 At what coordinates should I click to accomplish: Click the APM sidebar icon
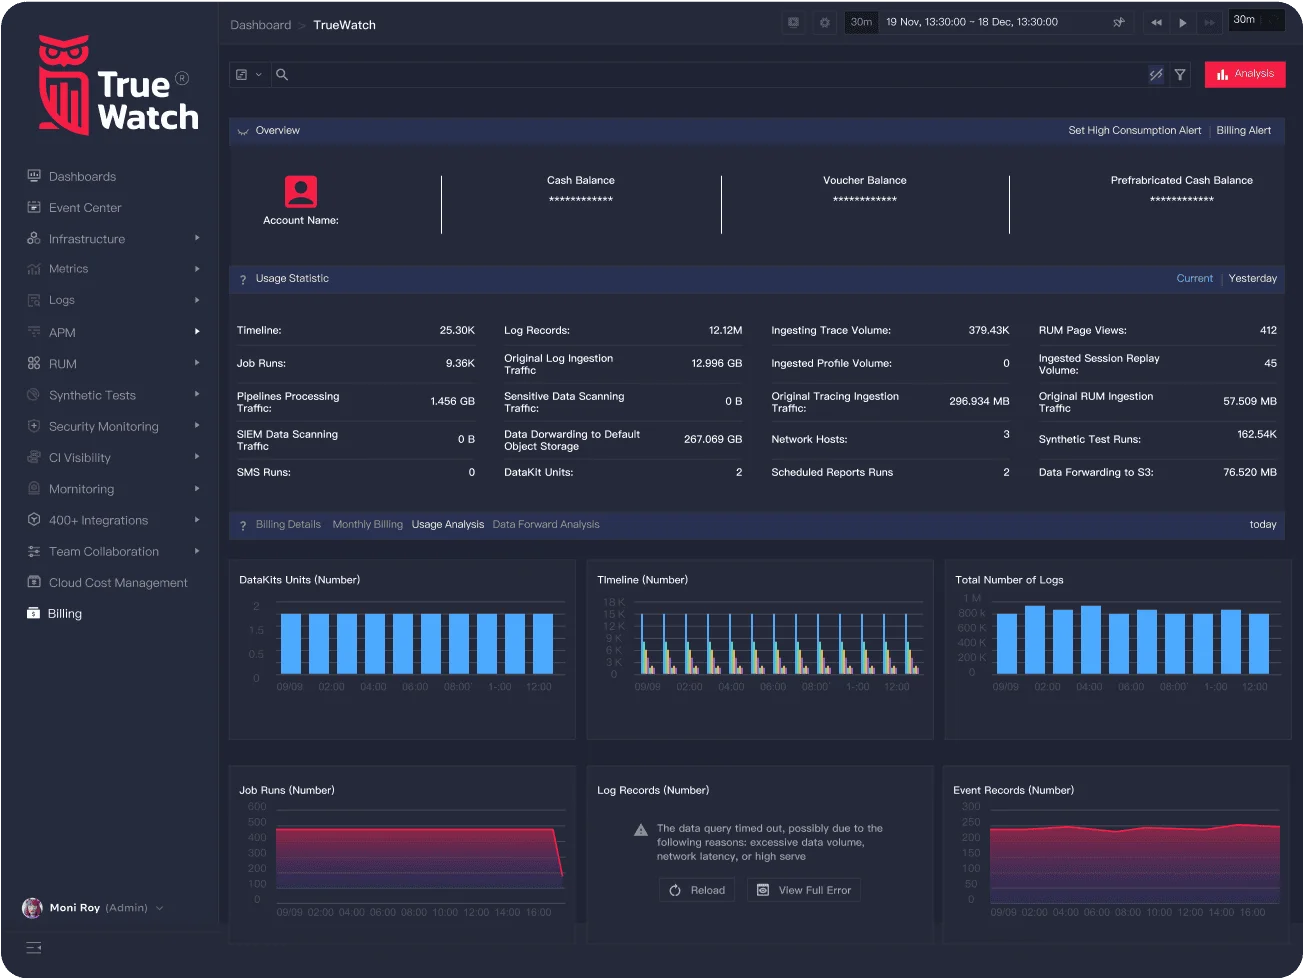(x=34, y=332)
